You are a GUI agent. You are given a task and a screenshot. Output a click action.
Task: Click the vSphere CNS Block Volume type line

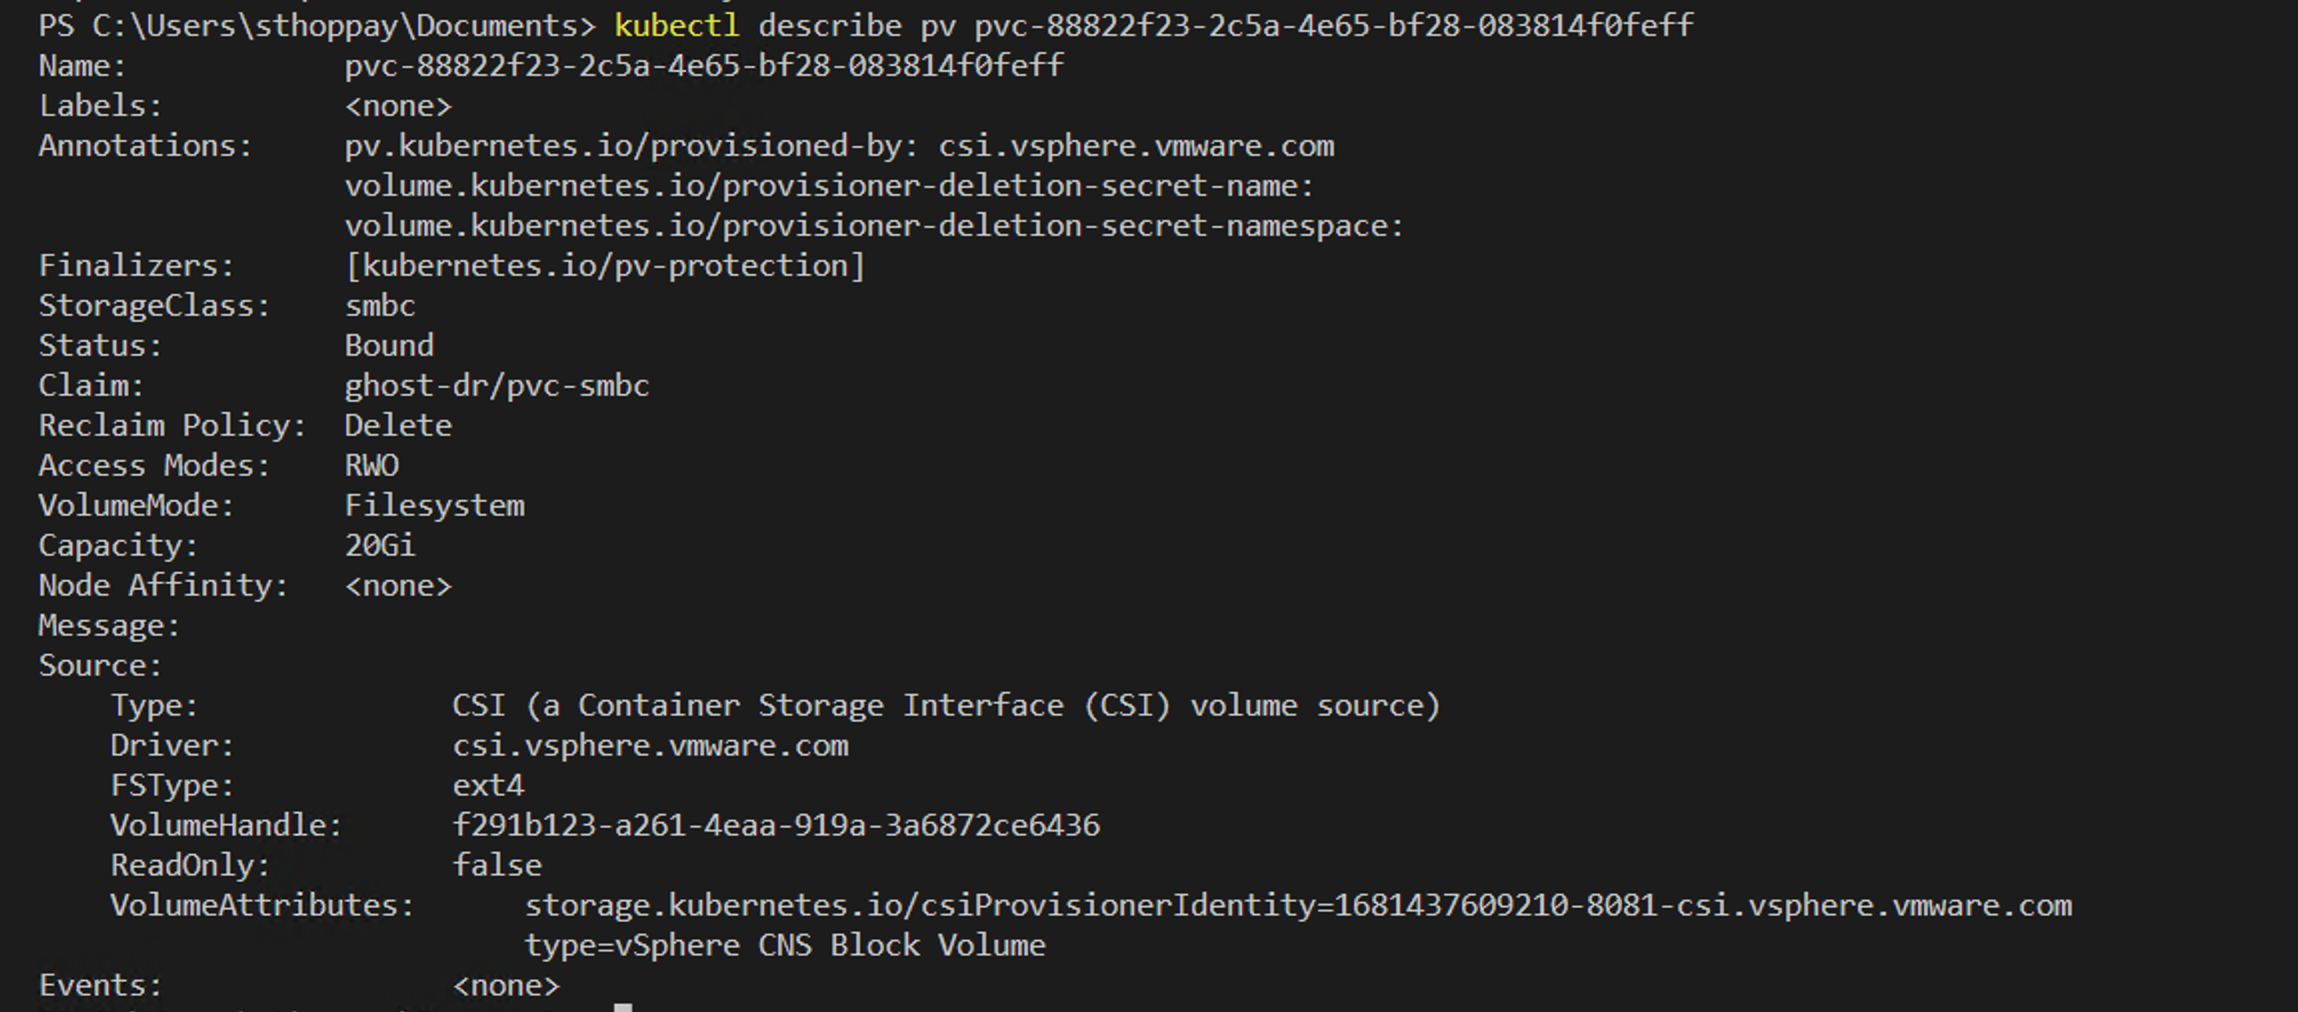tap(785, 946)
